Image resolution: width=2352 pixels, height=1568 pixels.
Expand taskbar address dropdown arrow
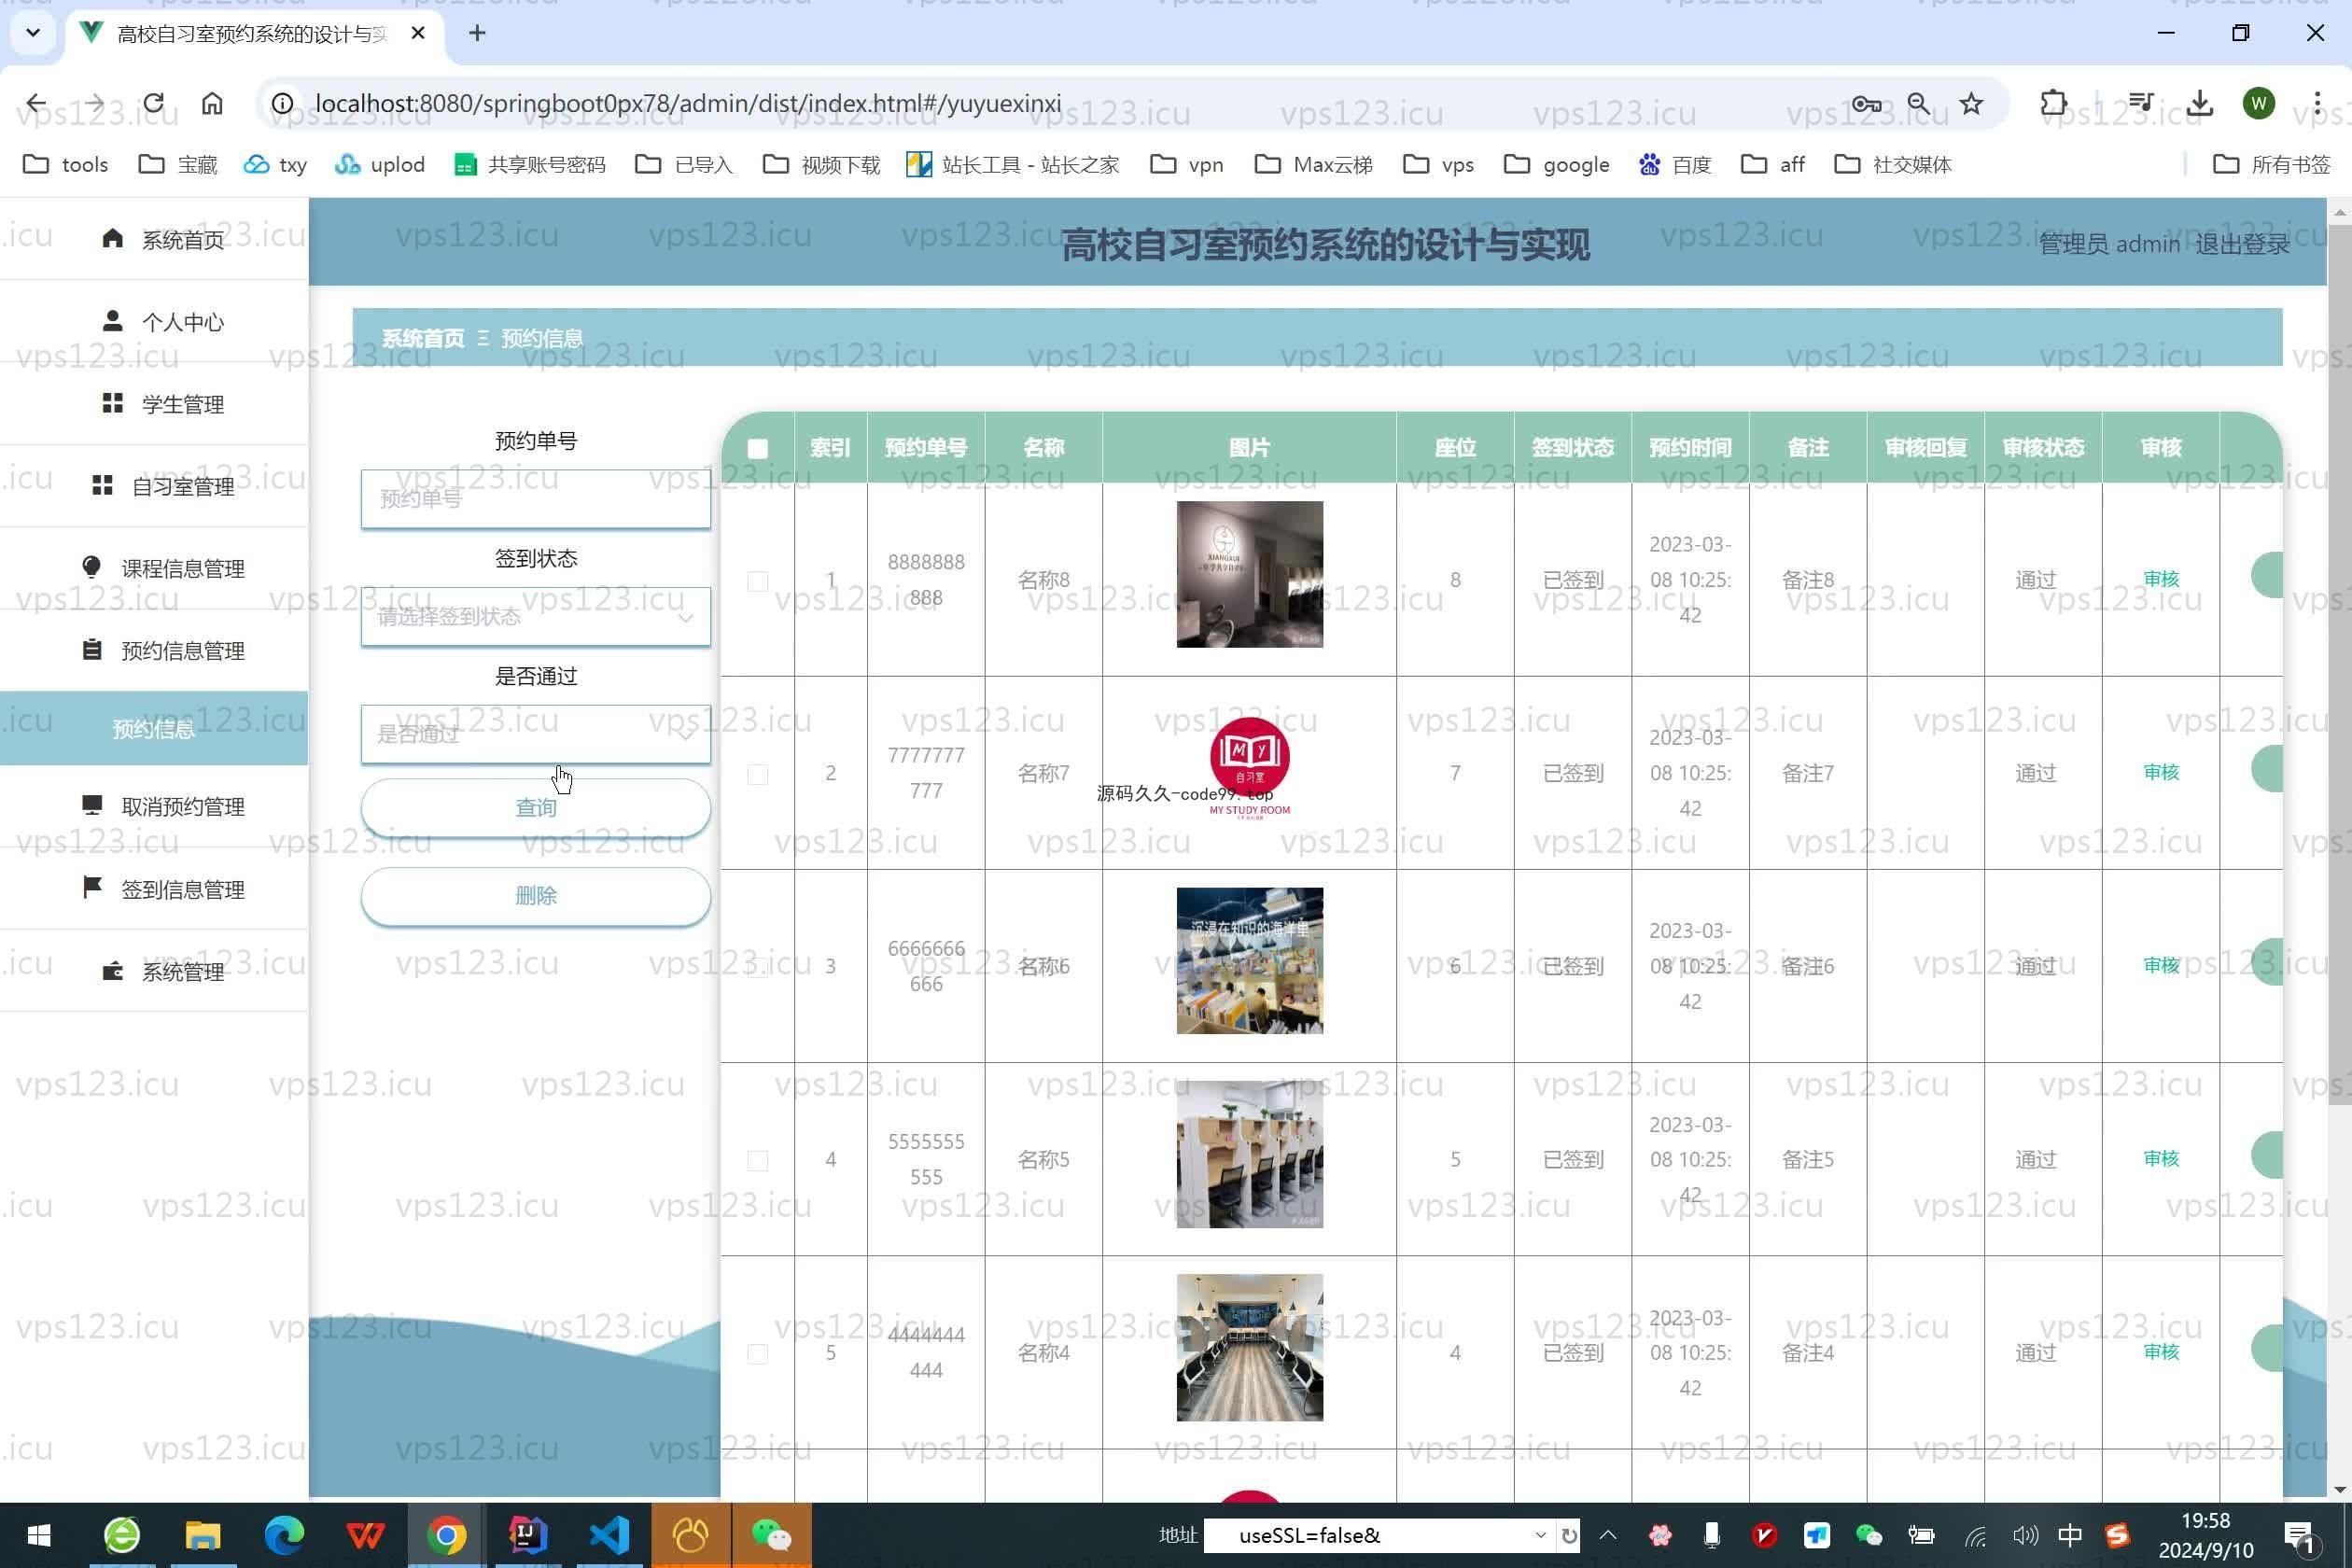(x=1540, y=1535)
